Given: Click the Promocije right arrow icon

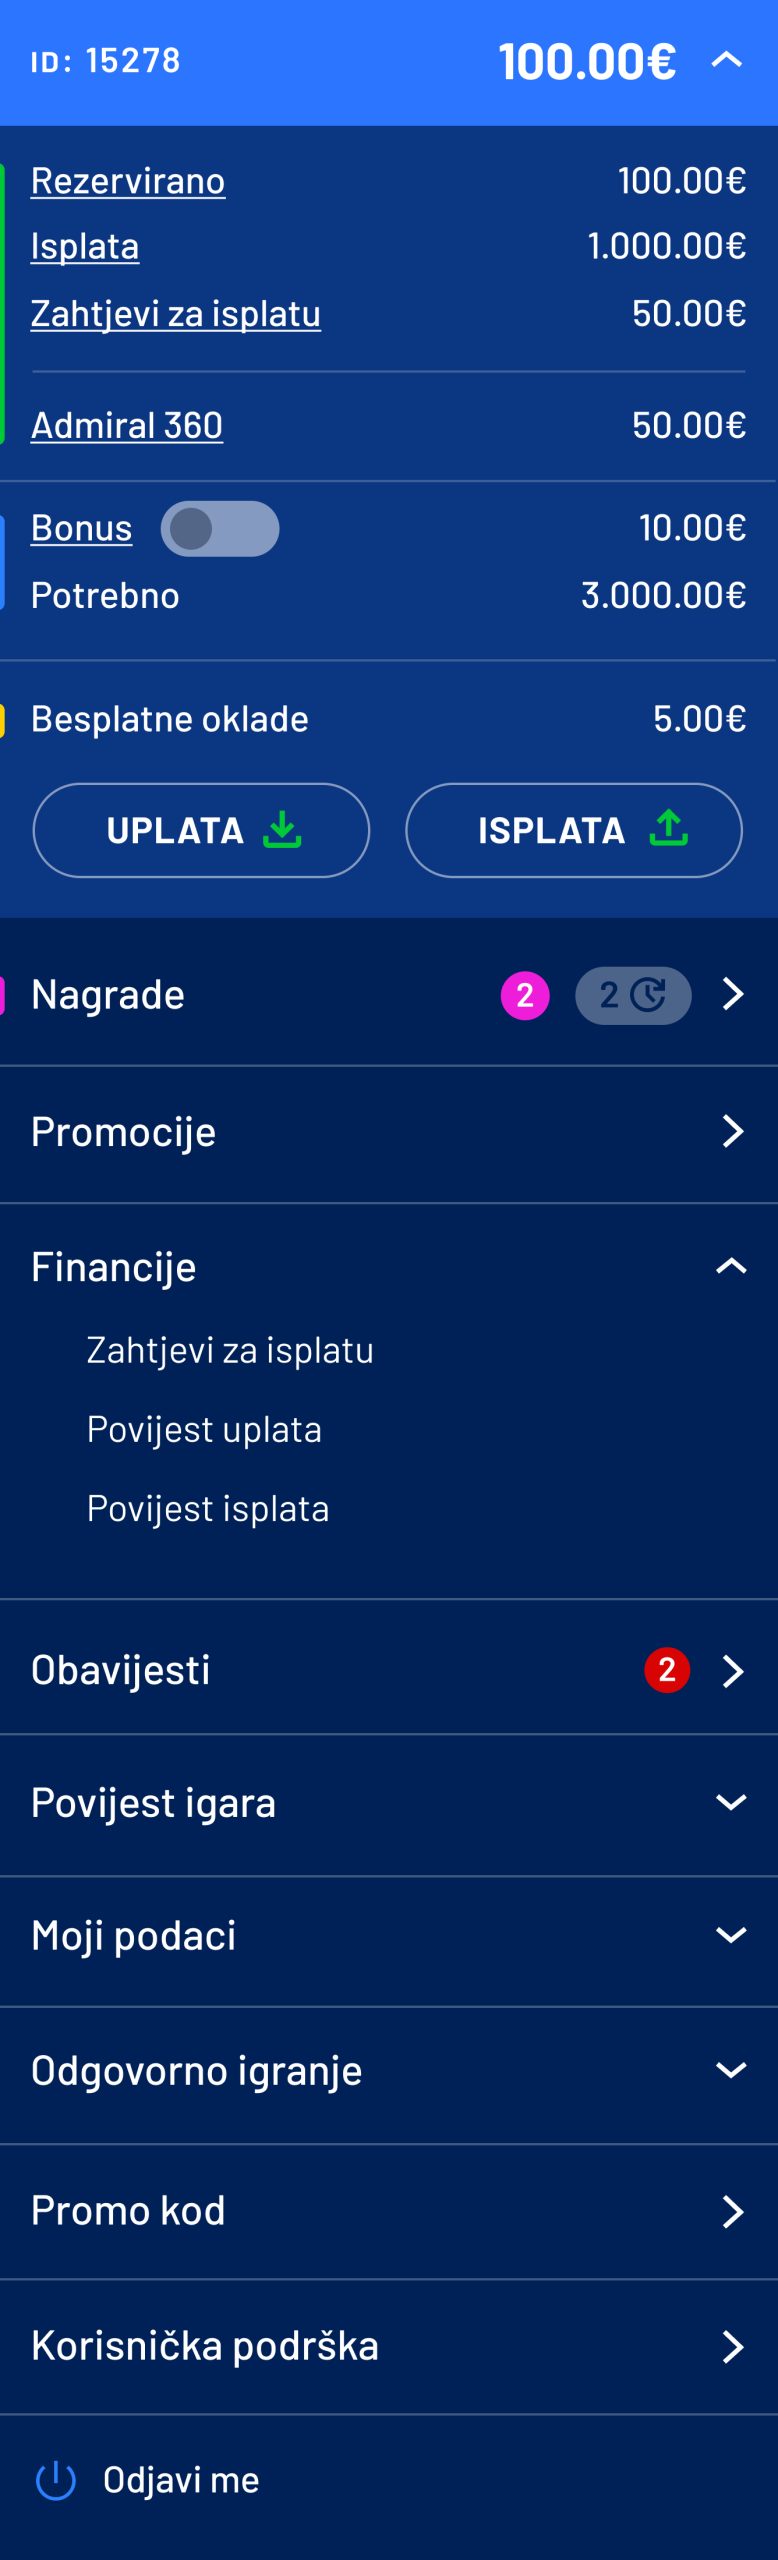Looking at the screenshot, I should pyautogui.click(x=733, y=1131).
